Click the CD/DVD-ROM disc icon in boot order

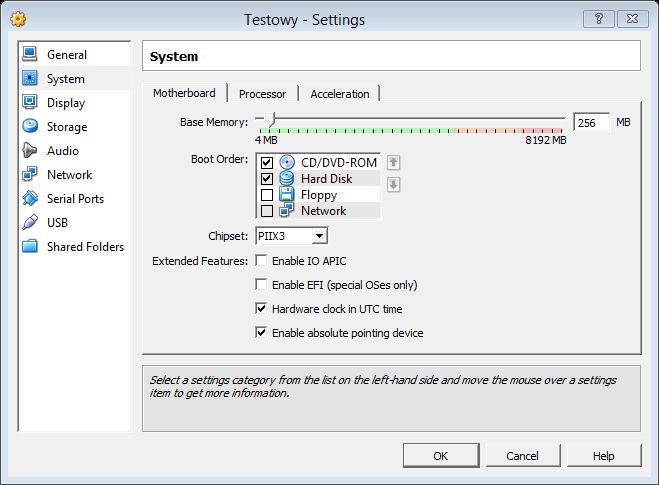coord(287,162)
